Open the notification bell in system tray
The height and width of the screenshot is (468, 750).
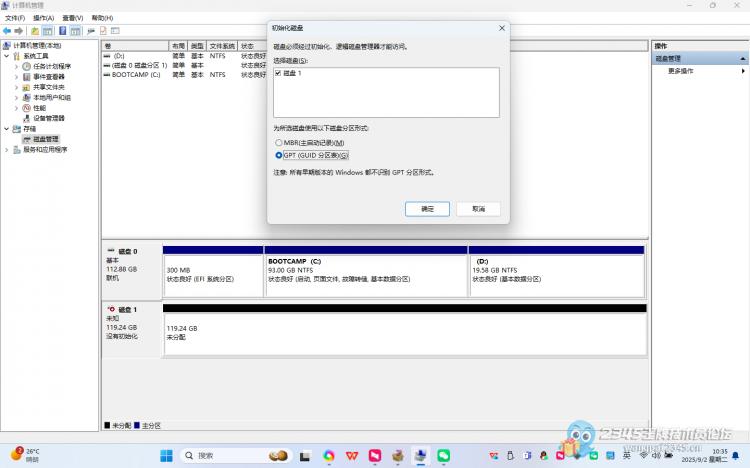click(x=736, y=456)
